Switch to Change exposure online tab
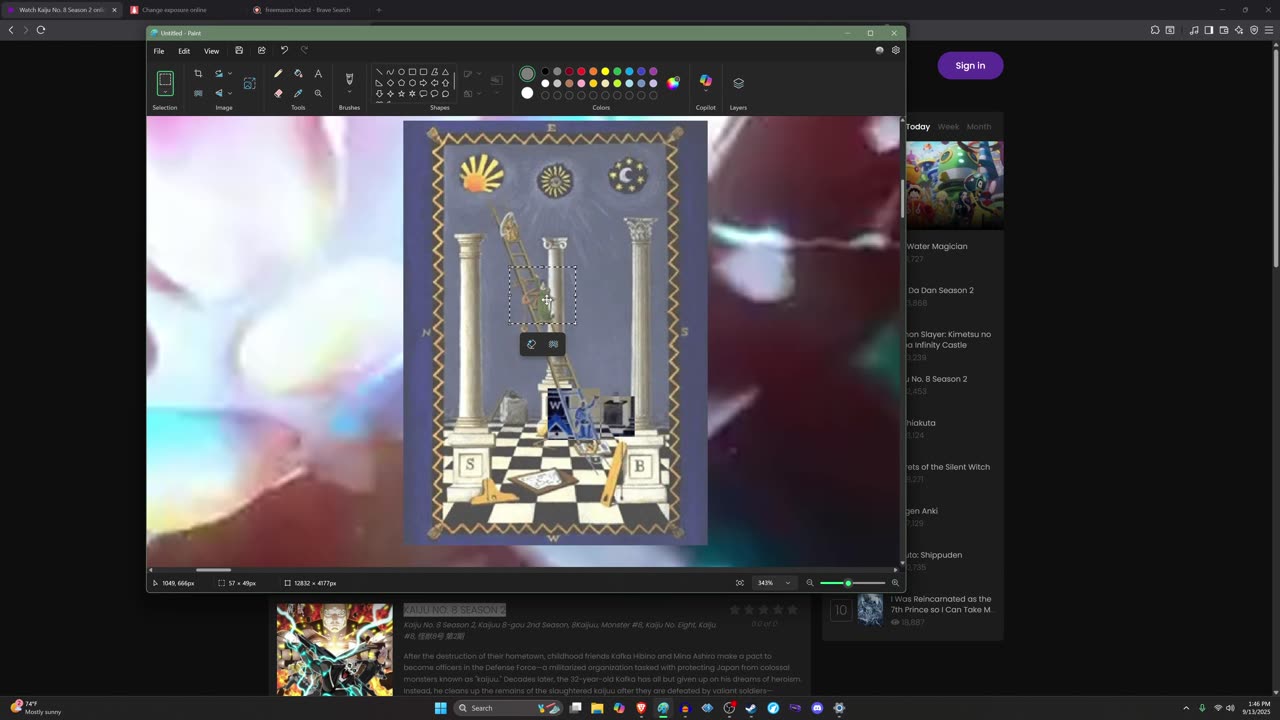Screen dimensions: 1280x720 174,10
